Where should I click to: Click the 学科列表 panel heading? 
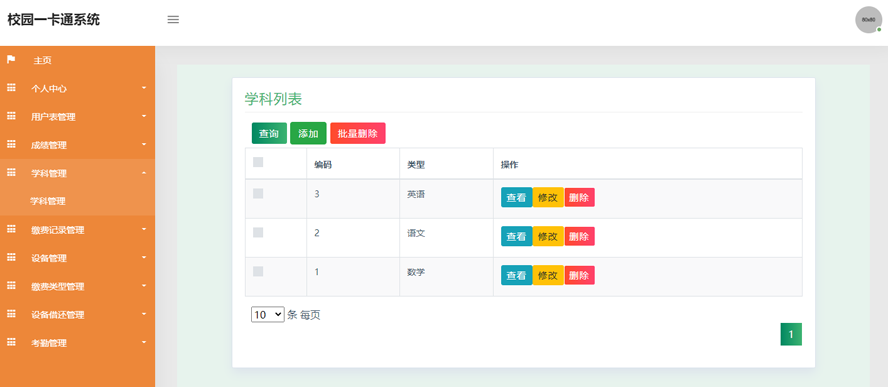273,99
